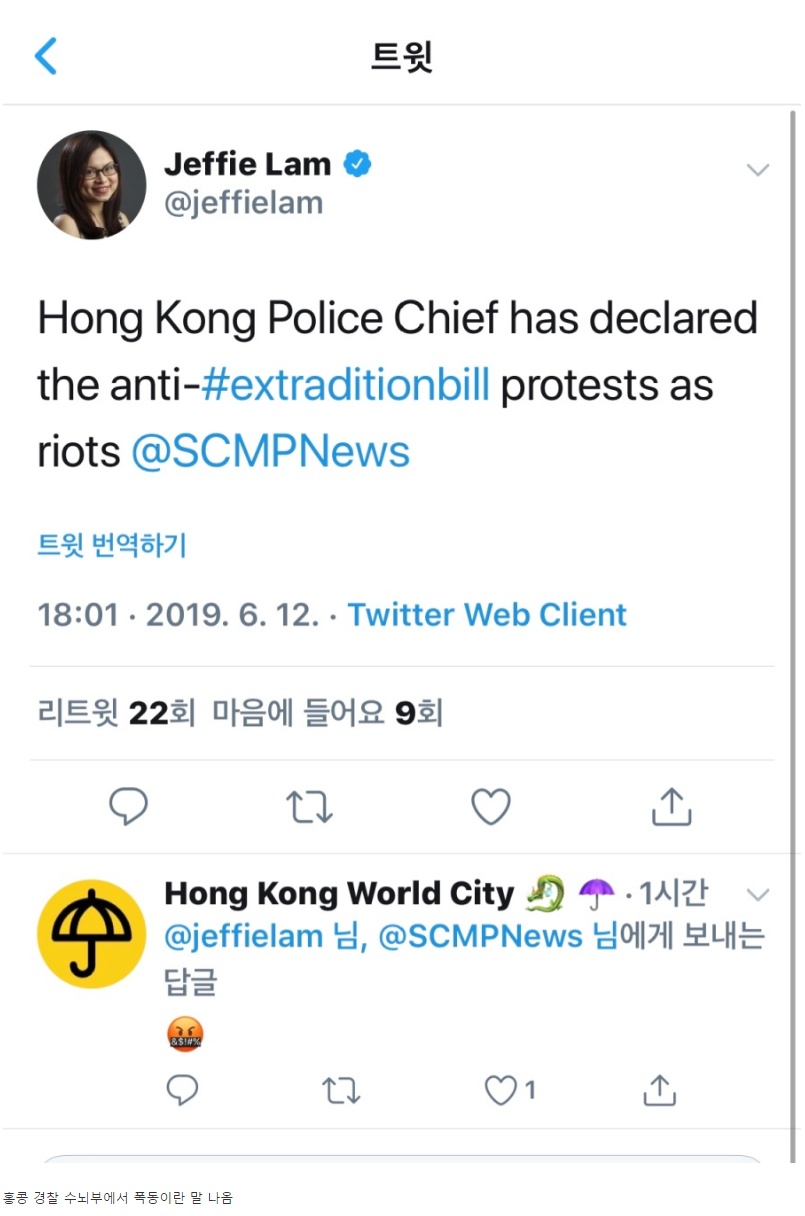View the Twitter Web Client source link
This screenshot has height=1216, width=805.
click(487, 614)
